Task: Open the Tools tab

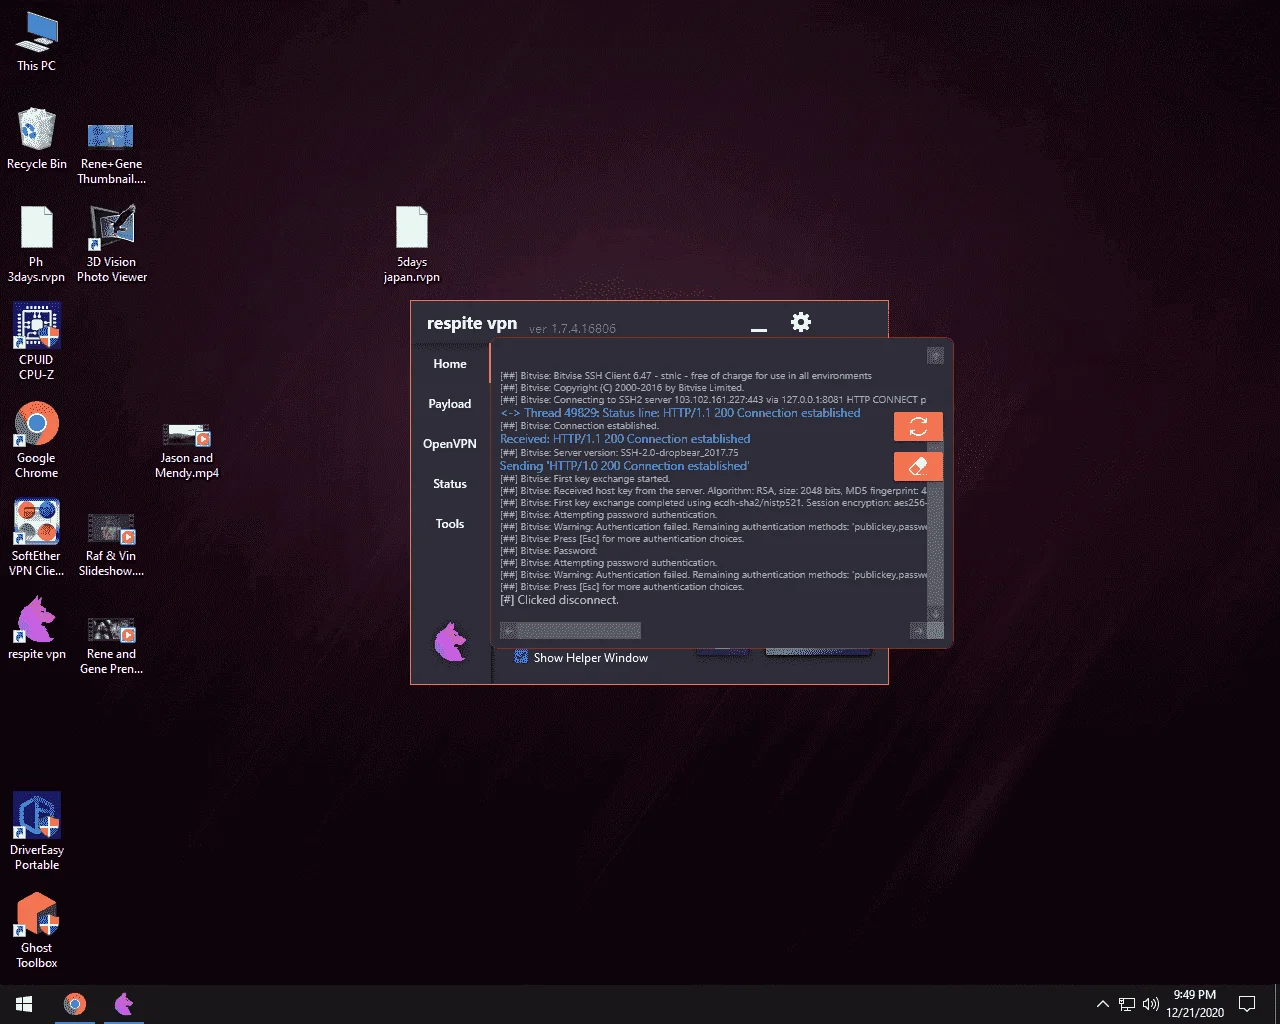Action: pyautogui.click(x=450, y=524)
